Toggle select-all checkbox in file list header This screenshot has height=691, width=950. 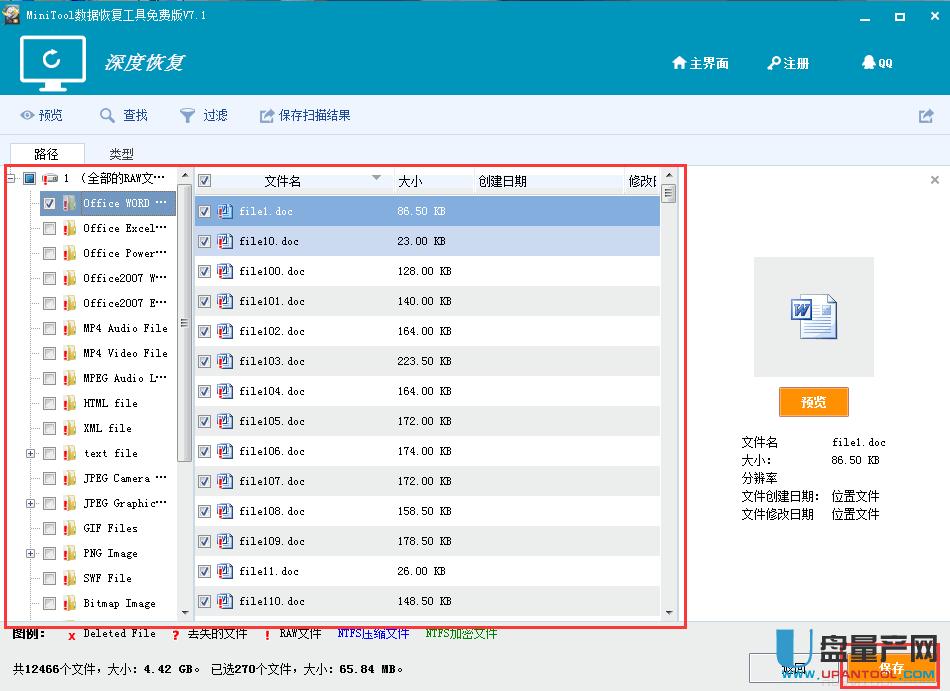point(205,181)
